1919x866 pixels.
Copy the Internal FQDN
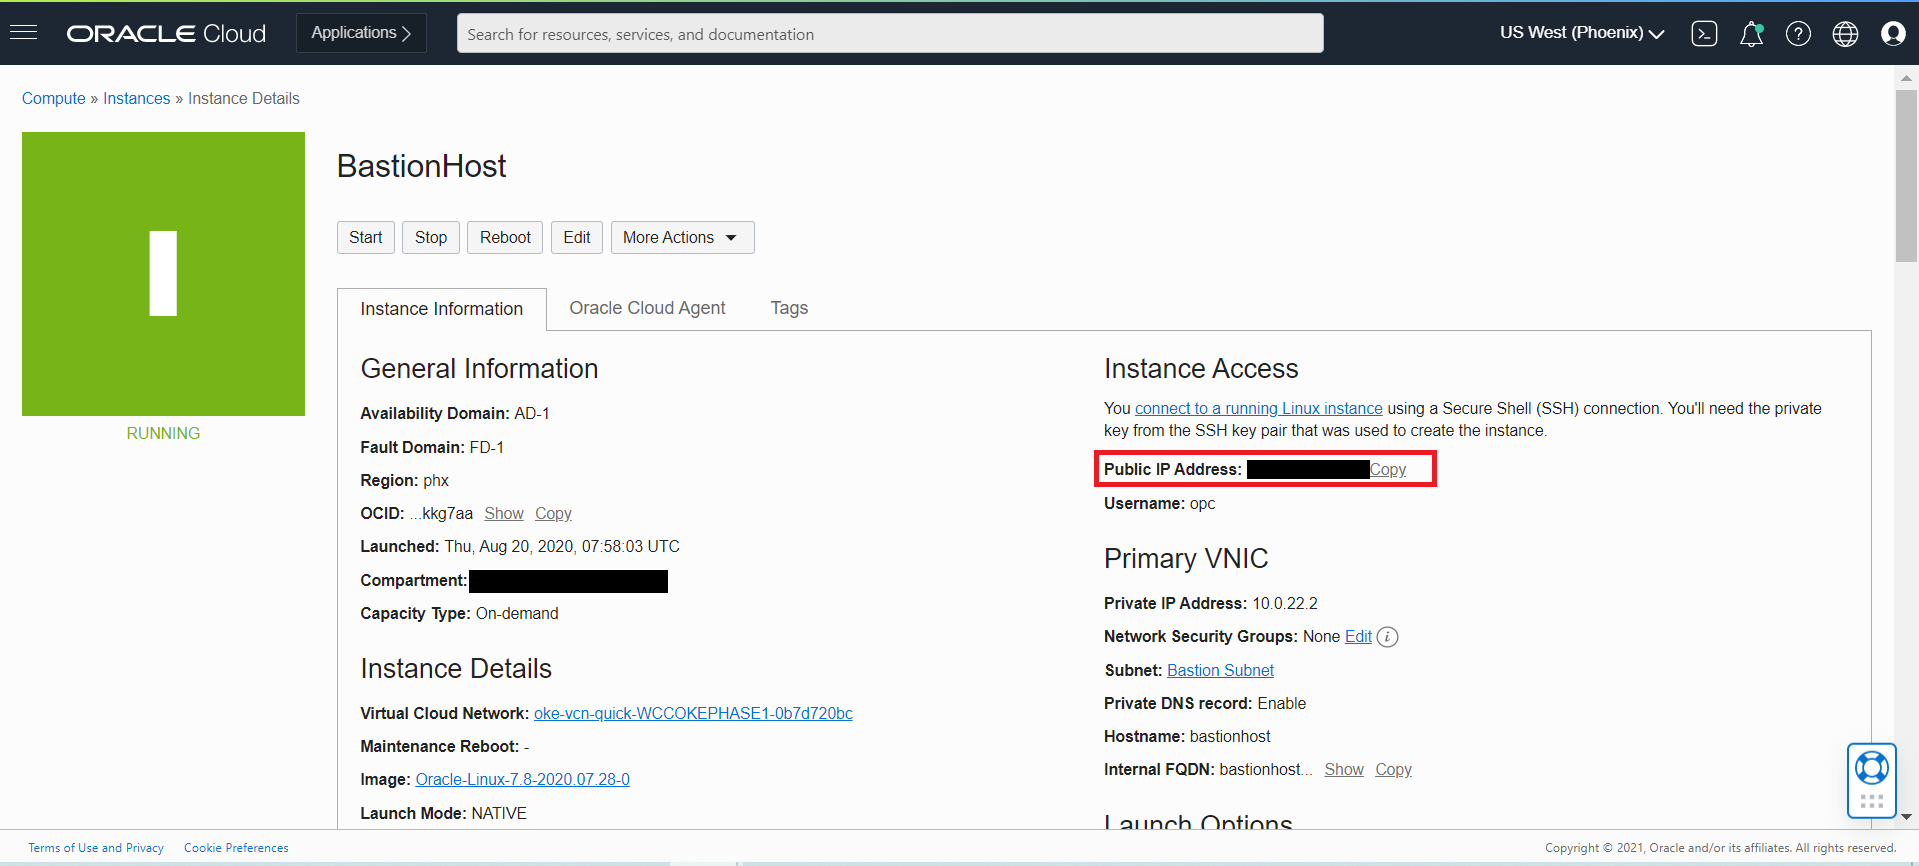[x=1393, y=769]
